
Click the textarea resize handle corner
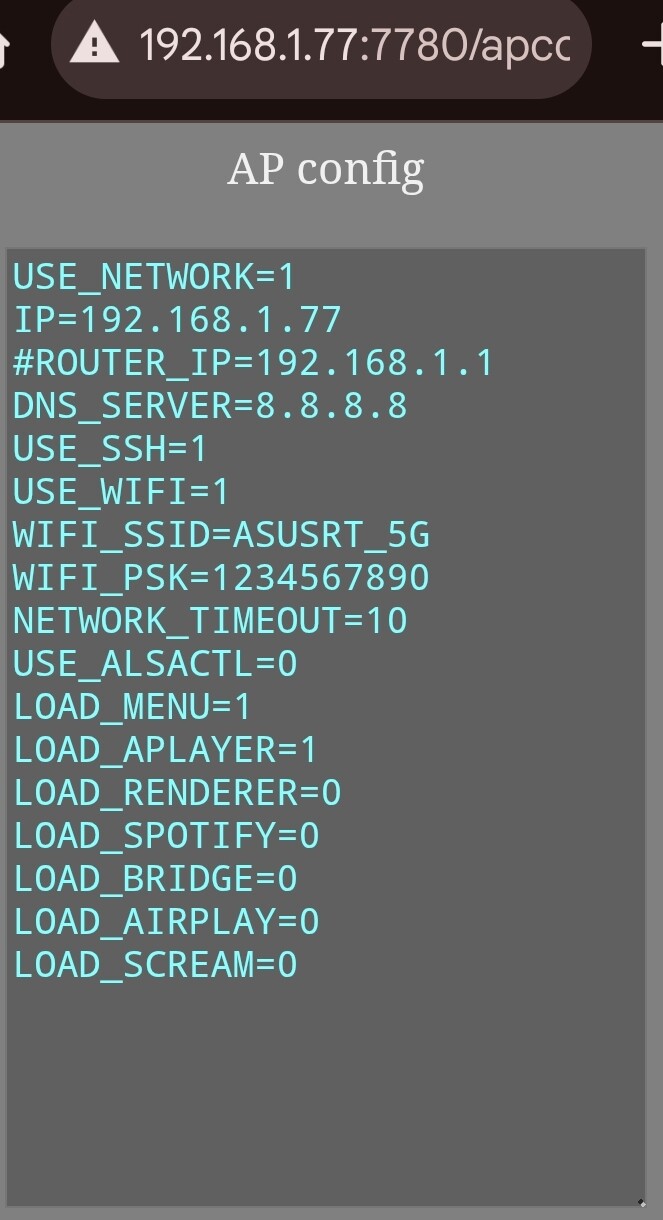tap(640, 1203)
